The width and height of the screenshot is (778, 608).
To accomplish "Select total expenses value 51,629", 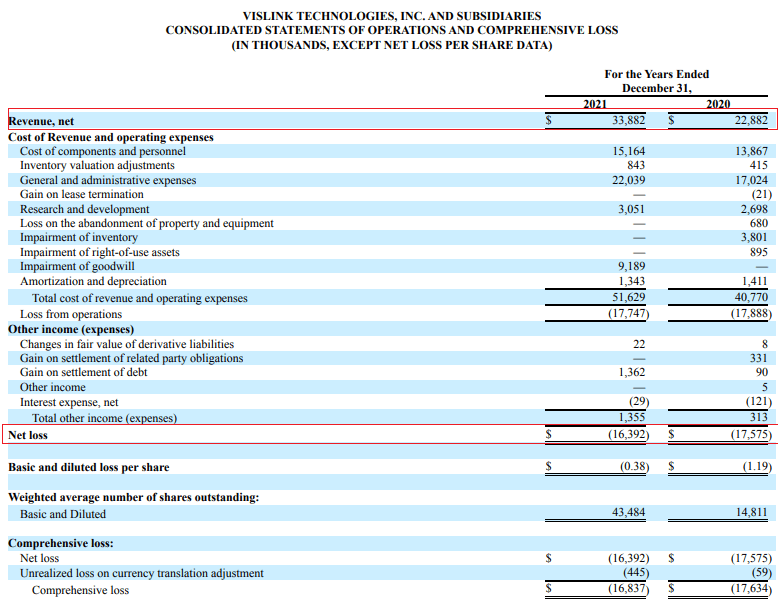I will 628,297.
